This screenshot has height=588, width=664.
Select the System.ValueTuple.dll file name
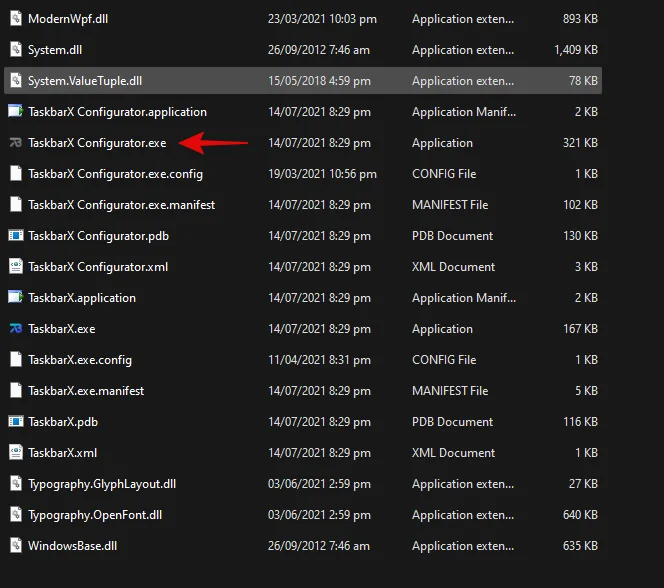(x=85, y=81)
